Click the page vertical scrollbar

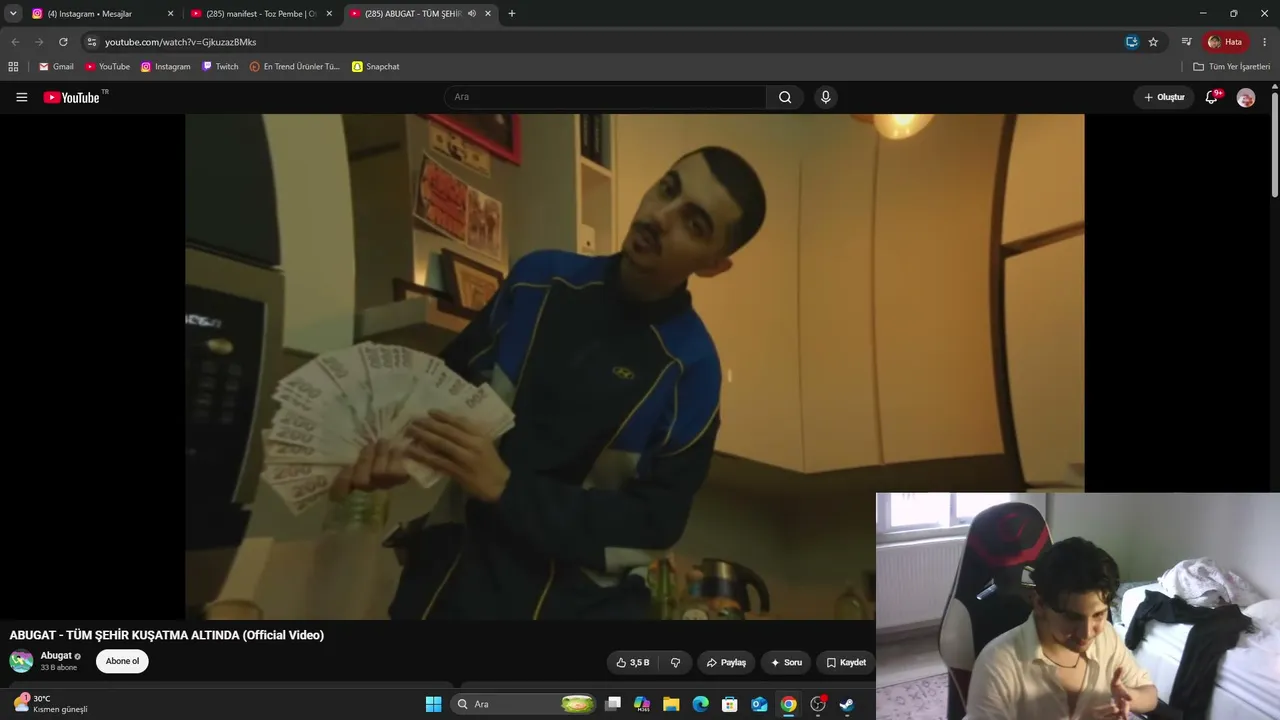tap(1275, 145)
